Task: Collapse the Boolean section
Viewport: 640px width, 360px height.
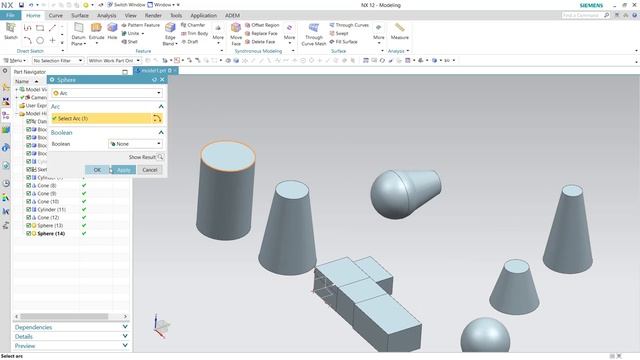Action: click(161, 133)
